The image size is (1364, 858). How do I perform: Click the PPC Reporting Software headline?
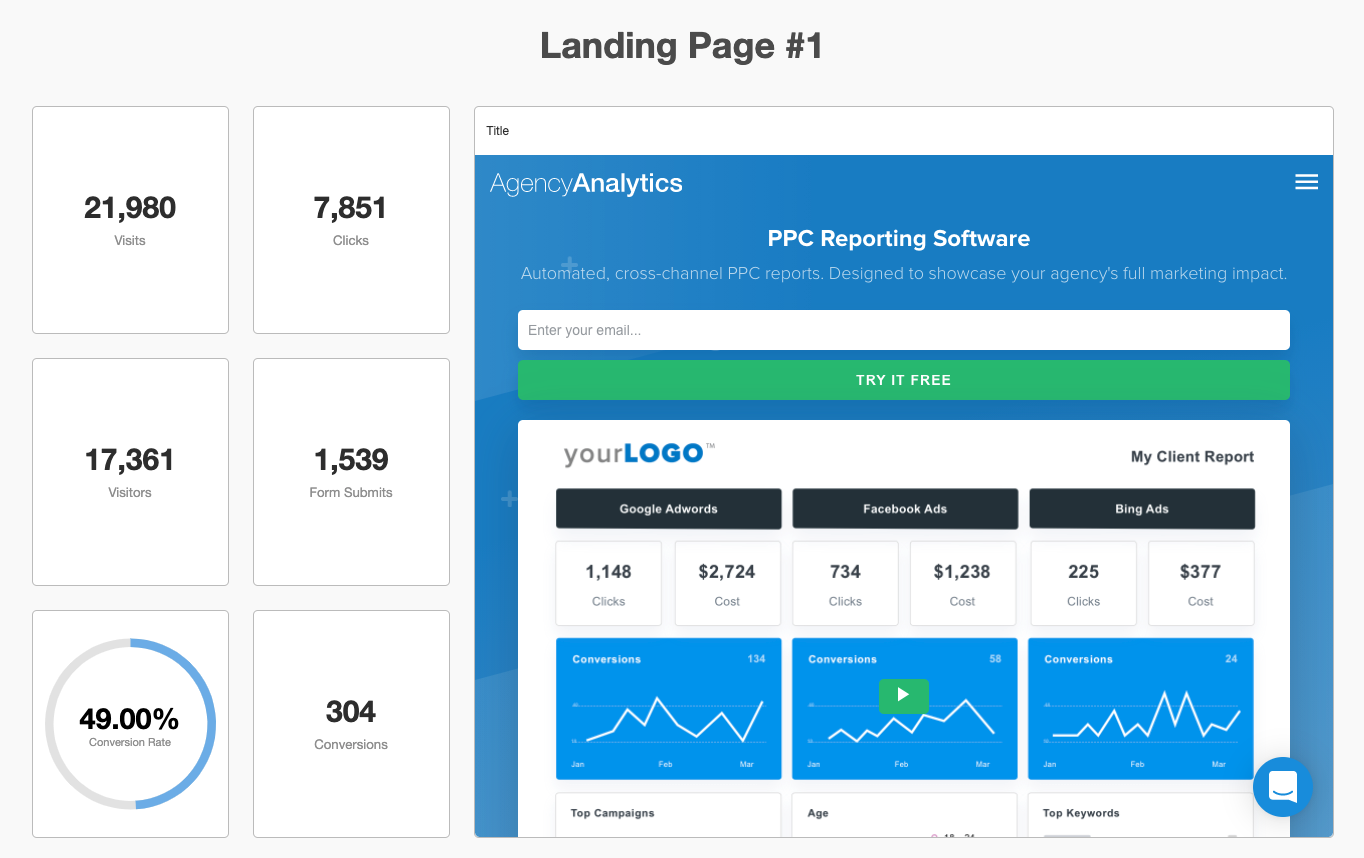point(898,238)
